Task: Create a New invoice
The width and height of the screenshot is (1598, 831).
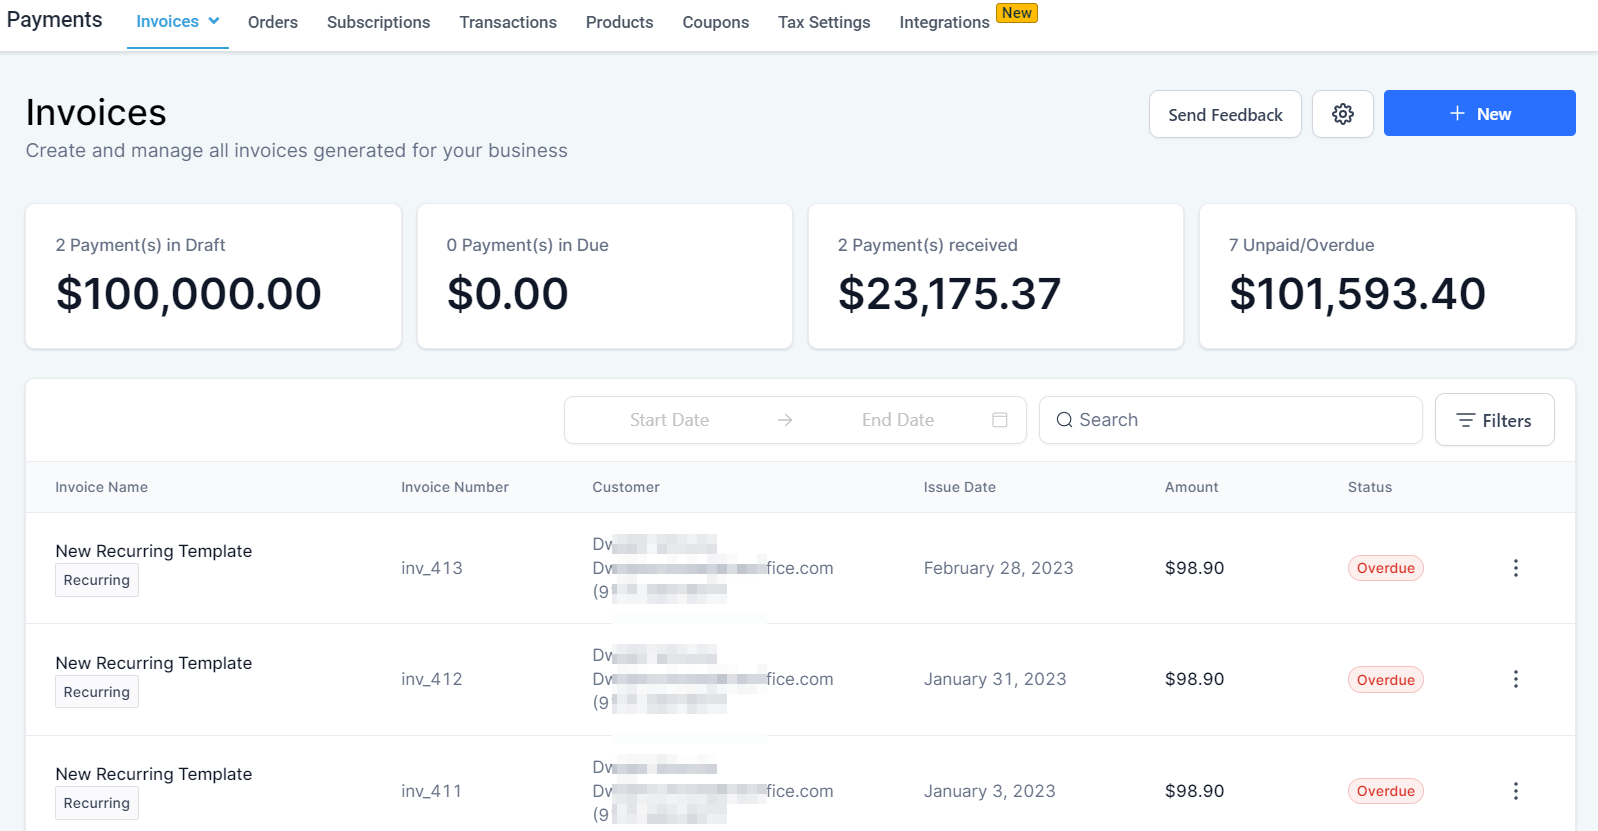Action: tap(1479, 114)
